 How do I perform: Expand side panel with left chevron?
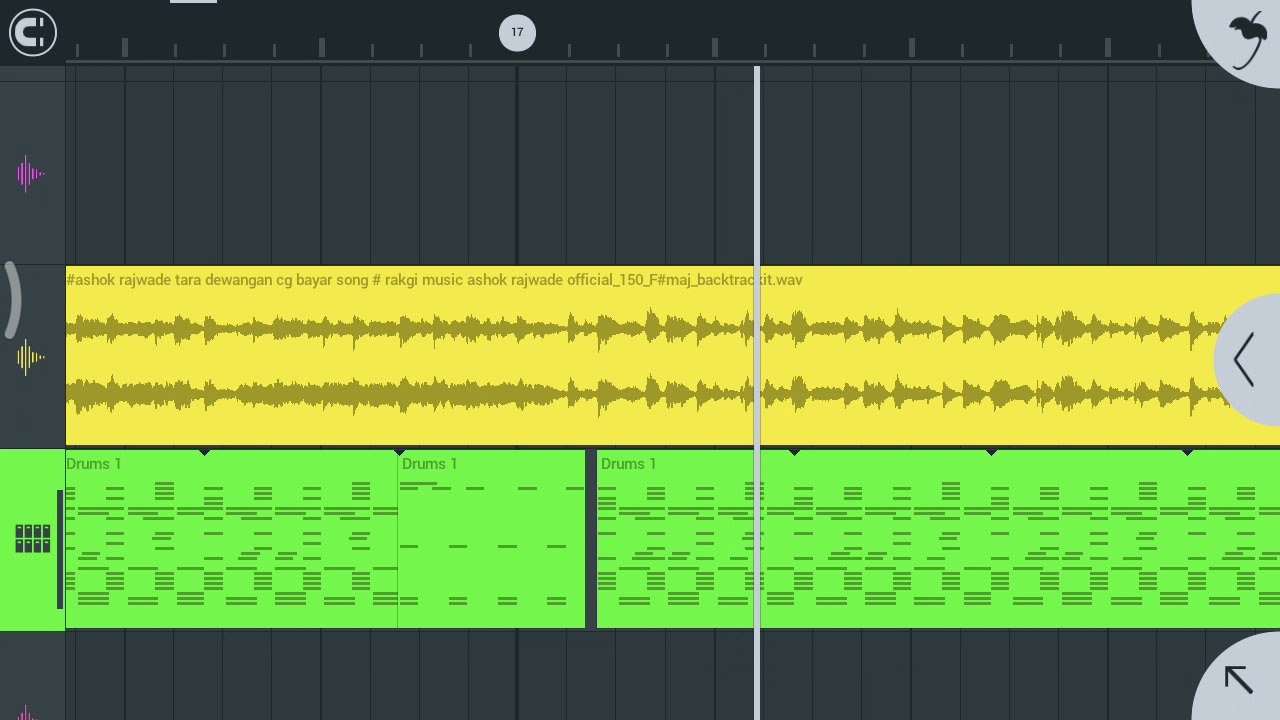point(1244,360)
